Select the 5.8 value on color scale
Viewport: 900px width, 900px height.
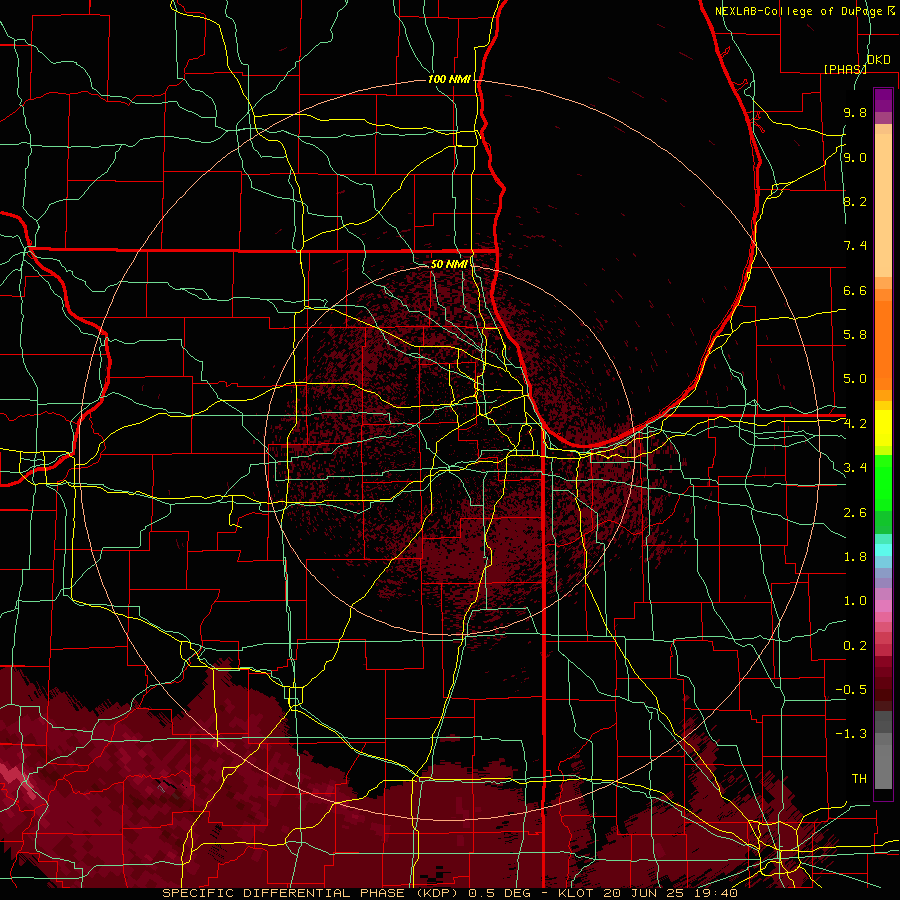(x=855, y=335)
